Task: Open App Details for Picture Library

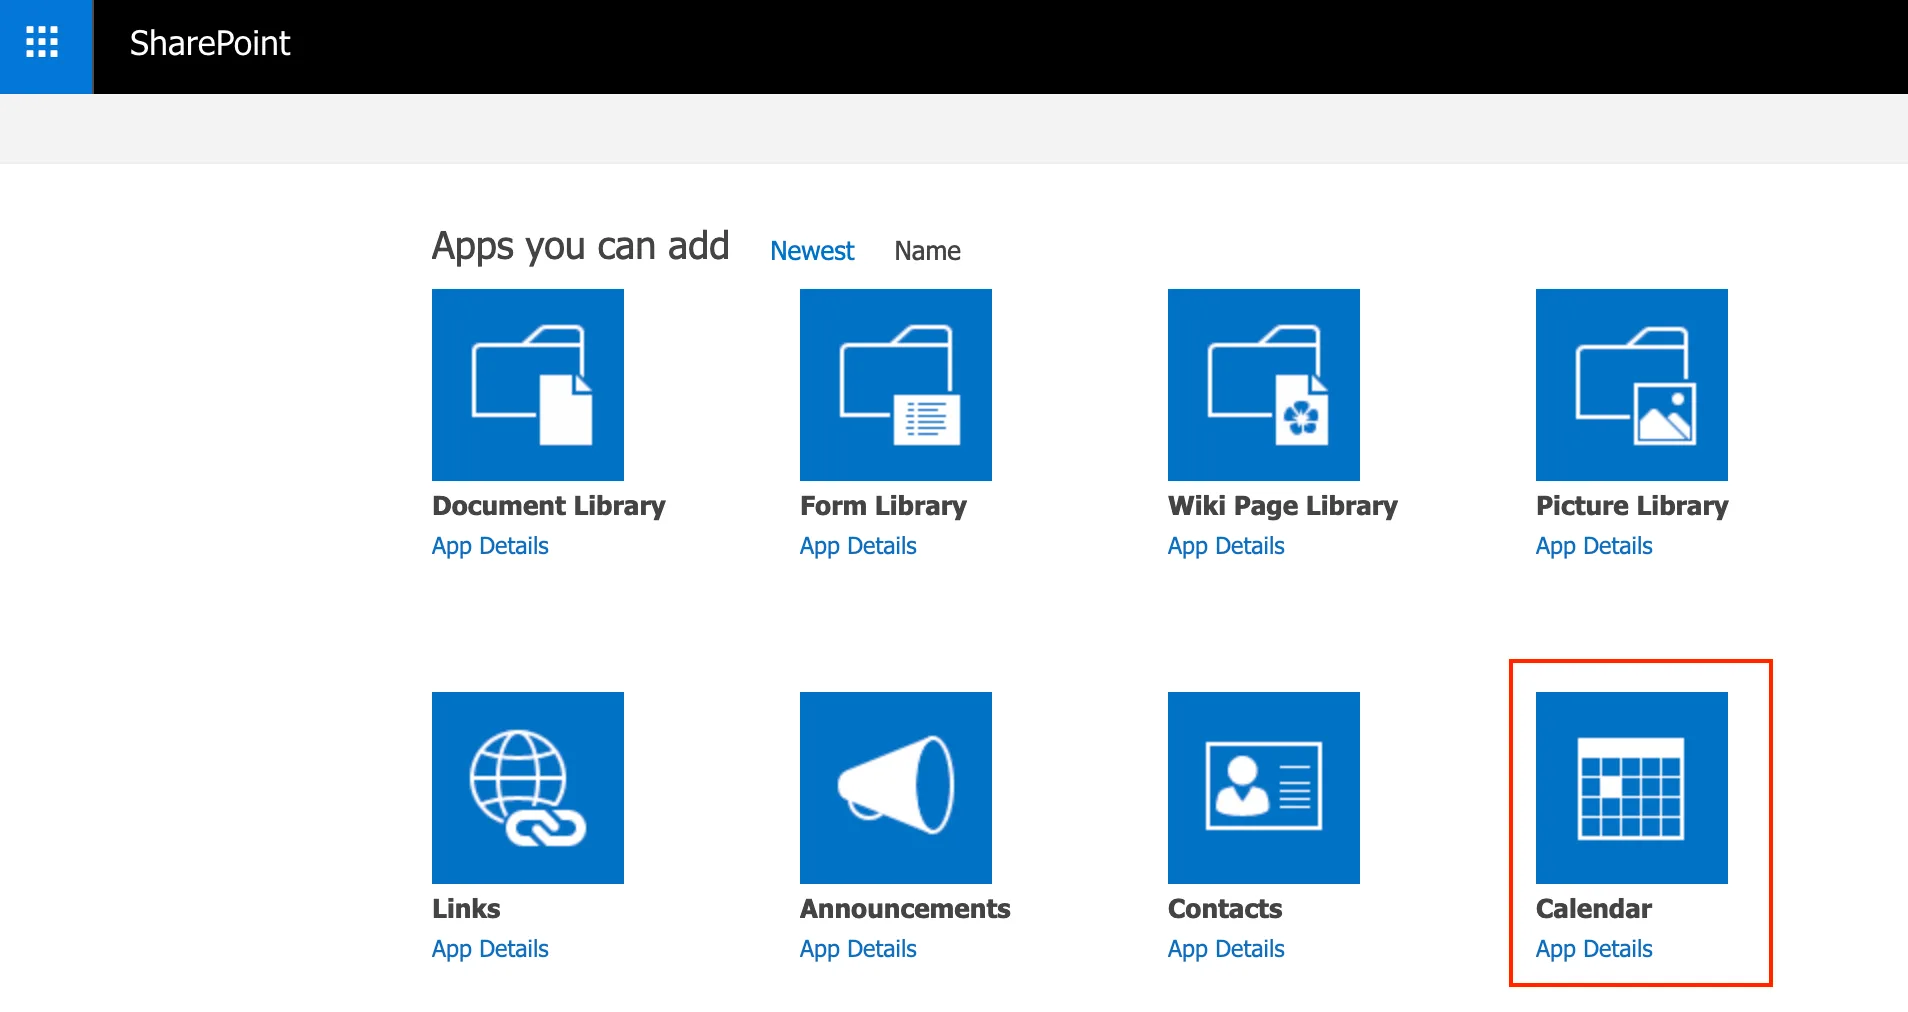Action: point(1594,546)
